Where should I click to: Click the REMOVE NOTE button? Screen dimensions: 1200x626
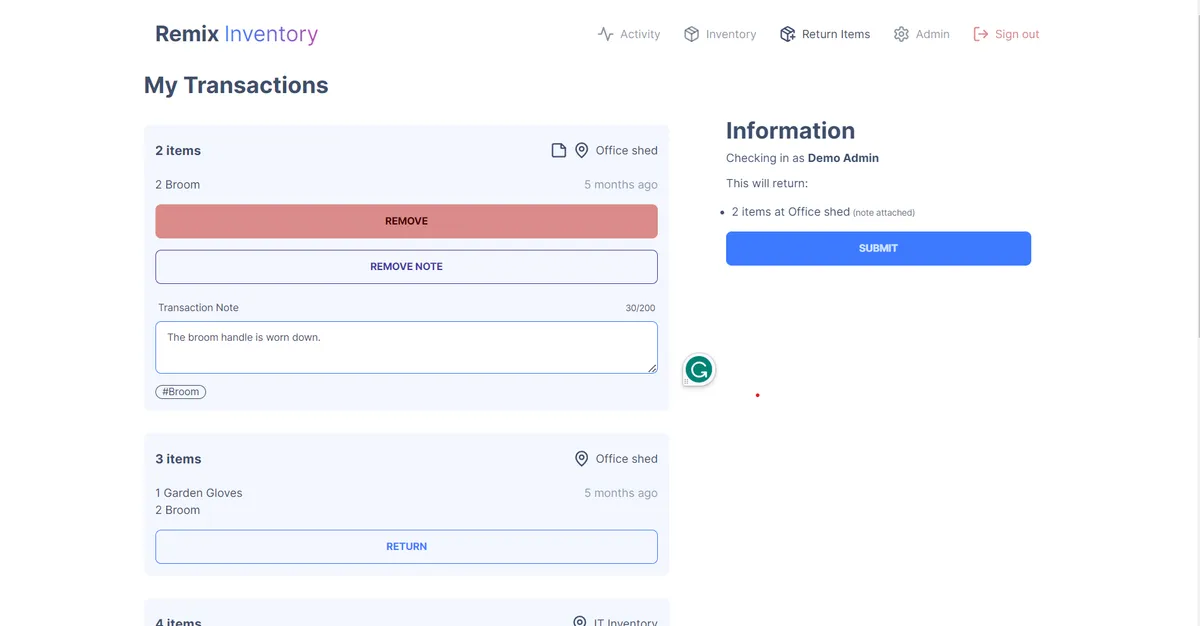pos(406,267)
